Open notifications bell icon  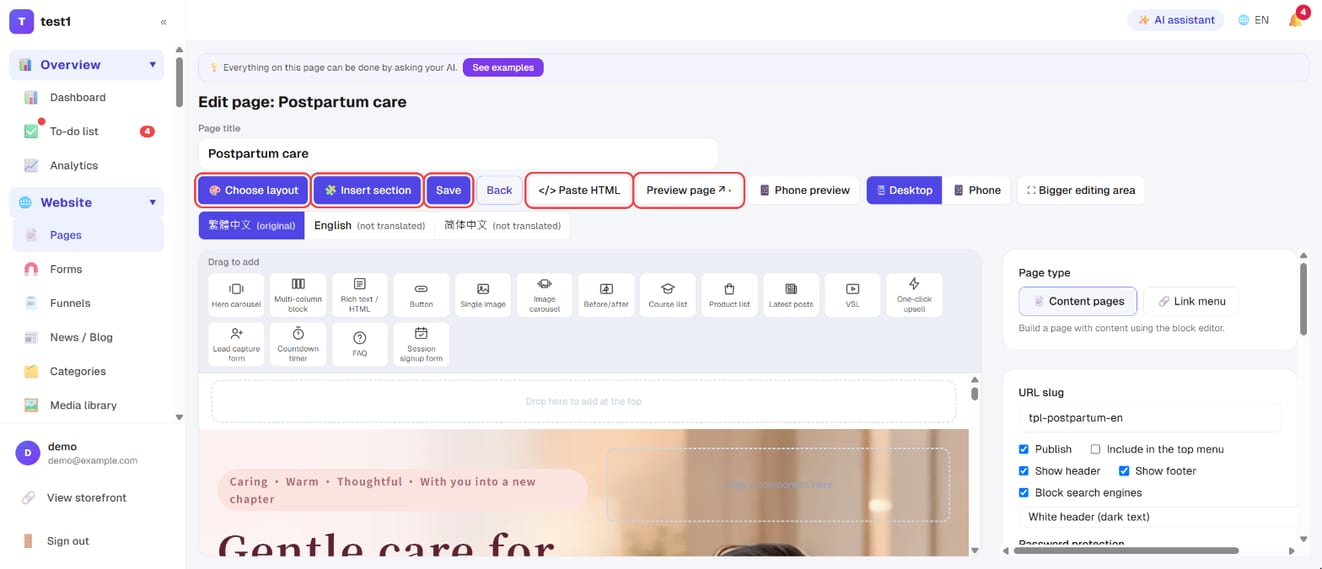1296,20
